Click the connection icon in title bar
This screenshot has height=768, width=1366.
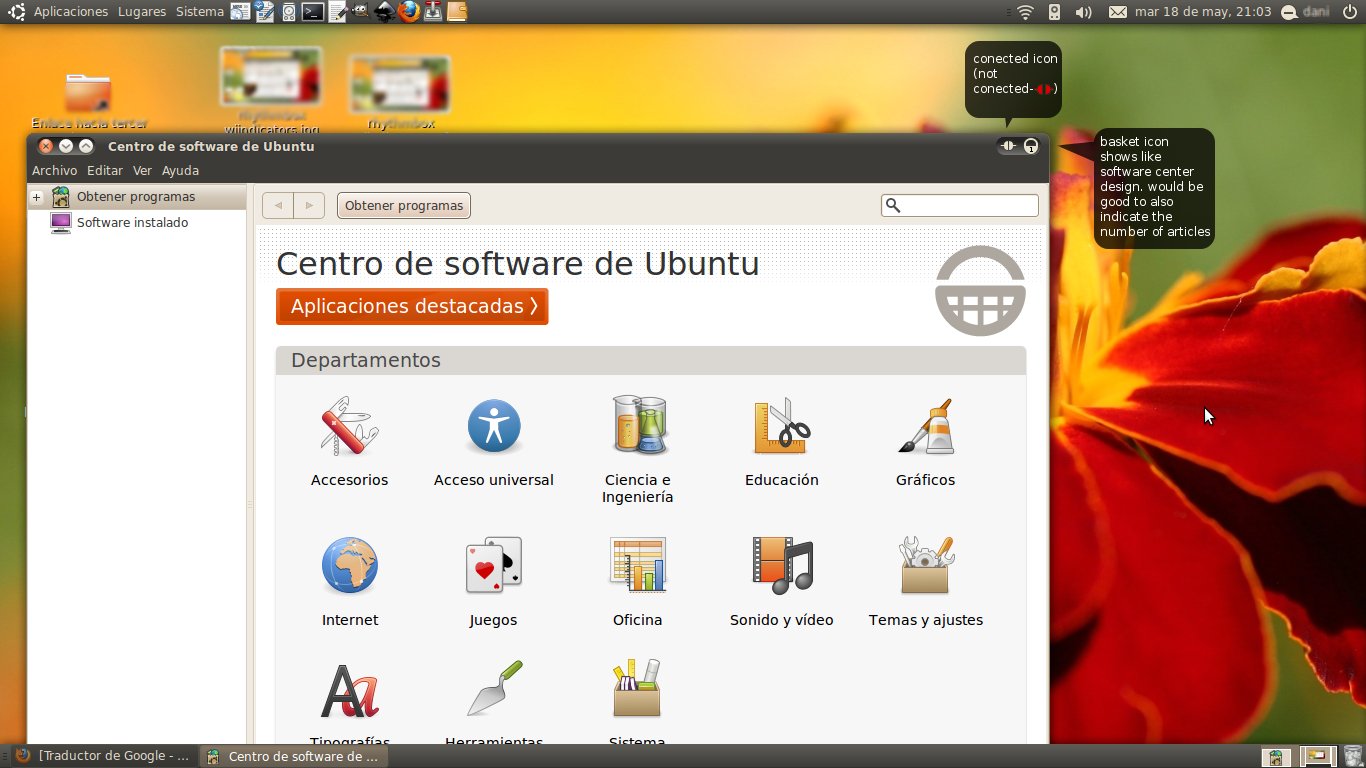coord(1008,146)
